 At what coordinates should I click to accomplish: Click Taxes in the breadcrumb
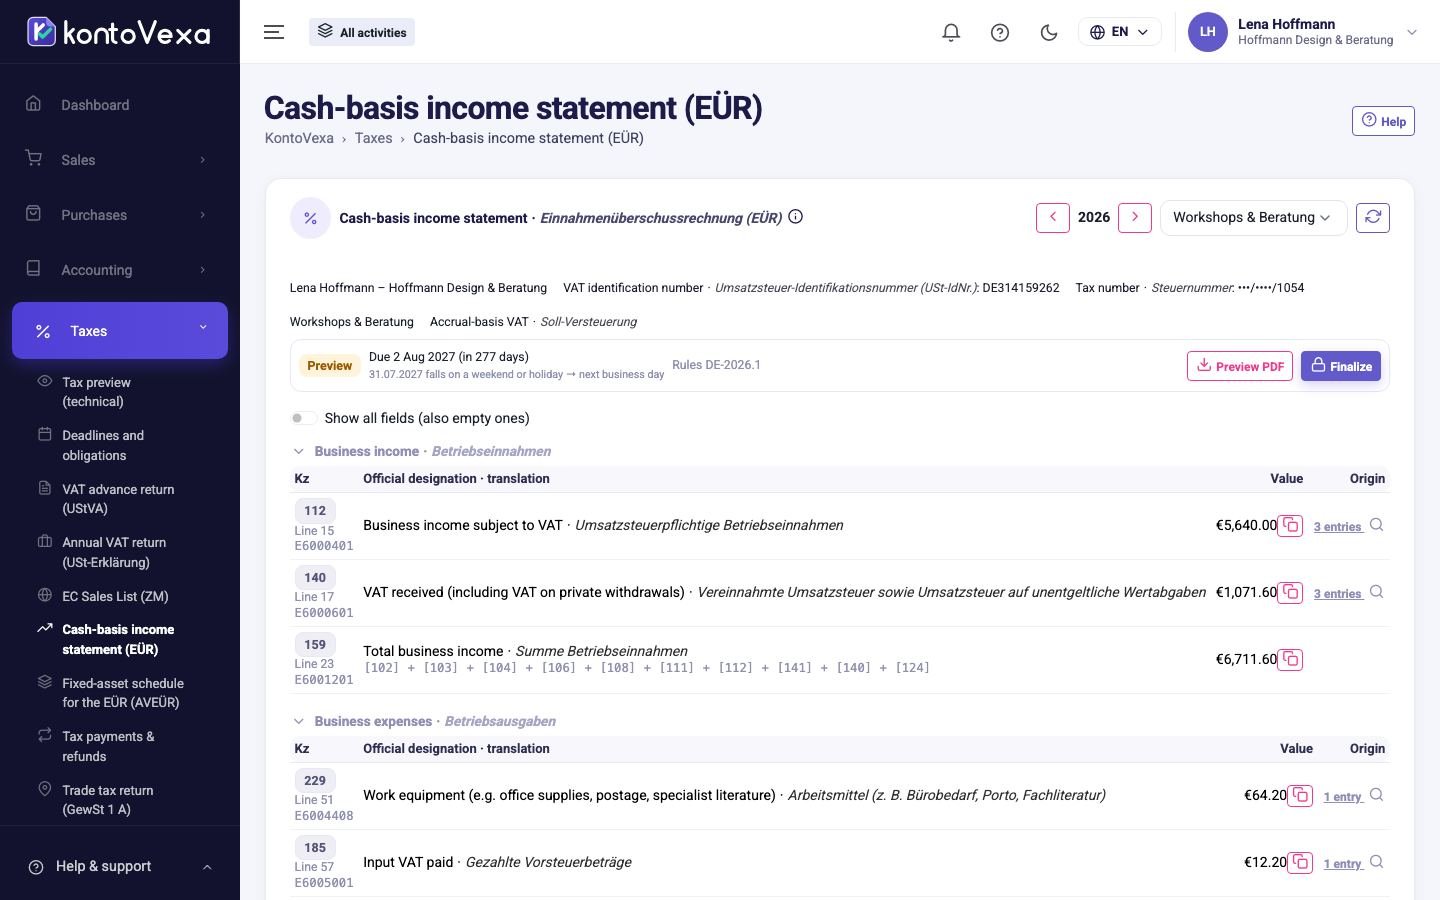[x=373, y=138]
